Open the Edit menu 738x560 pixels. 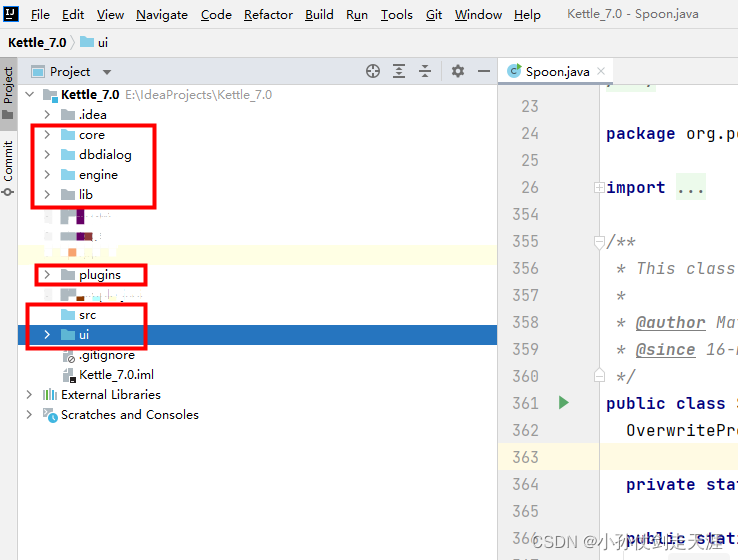pyautogui.click(x=73, y=15)
